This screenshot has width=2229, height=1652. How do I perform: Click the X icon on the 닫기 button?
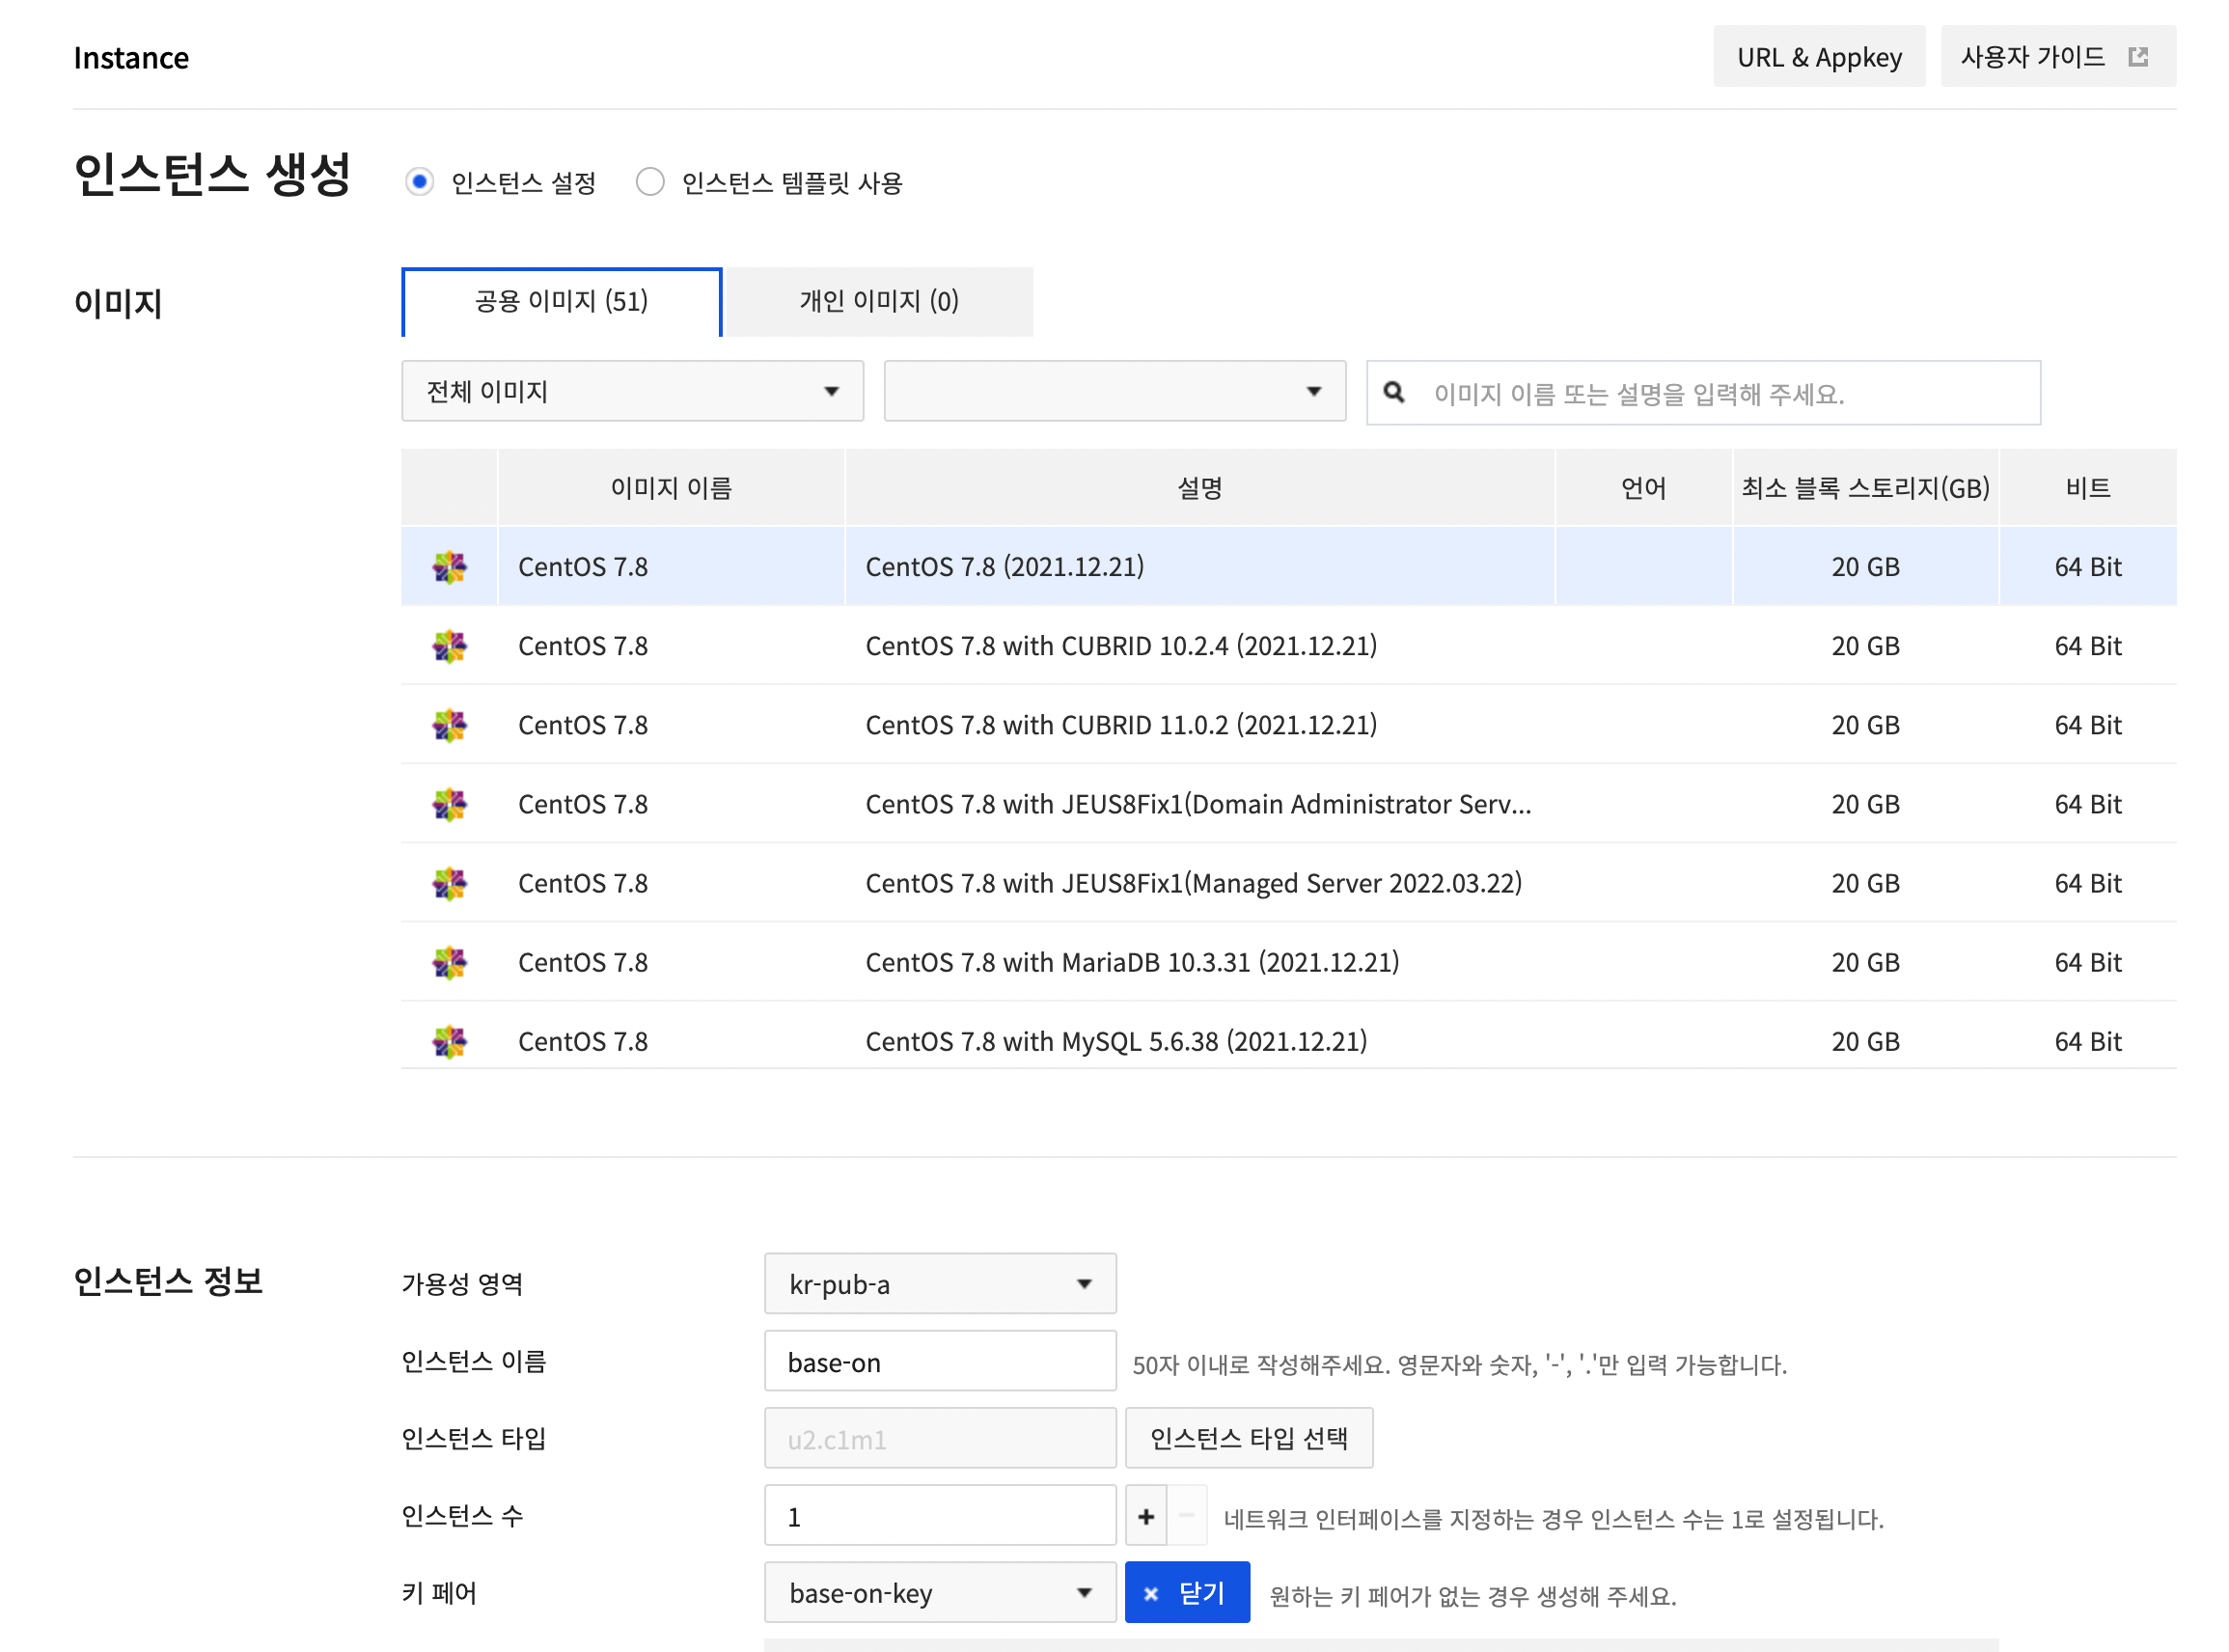point(1150,1593)
